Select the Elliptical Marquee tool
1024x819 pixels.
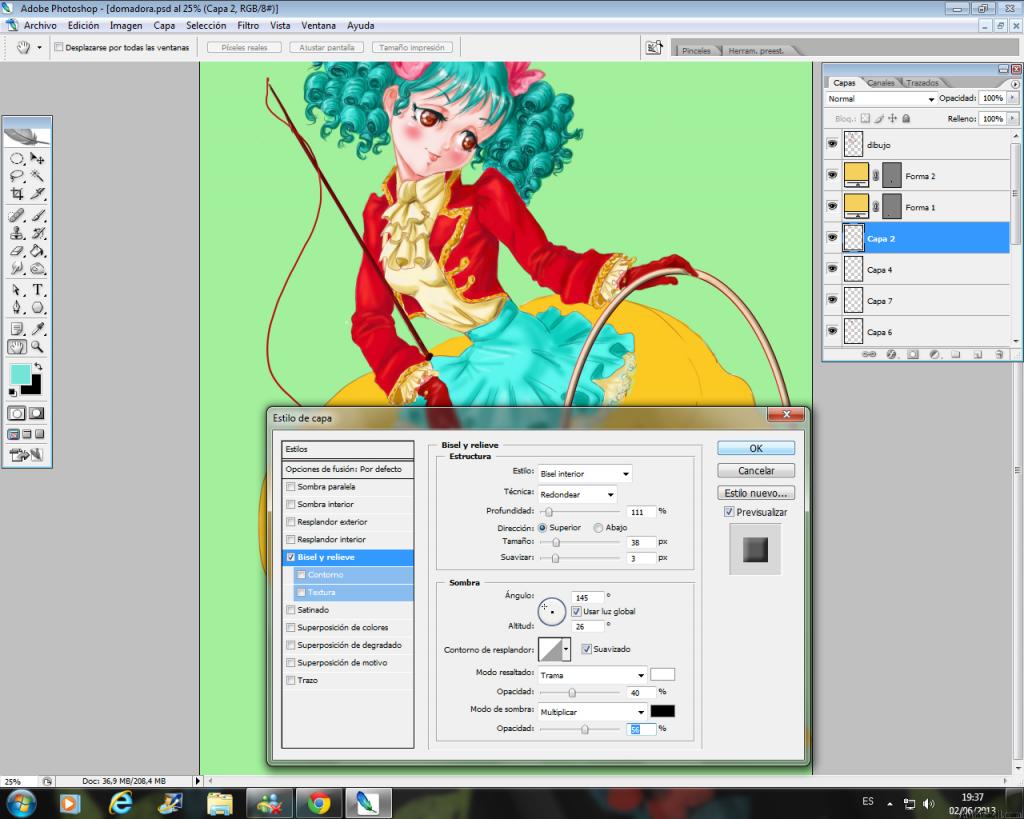pyautogui.click(x=17, y=159)
